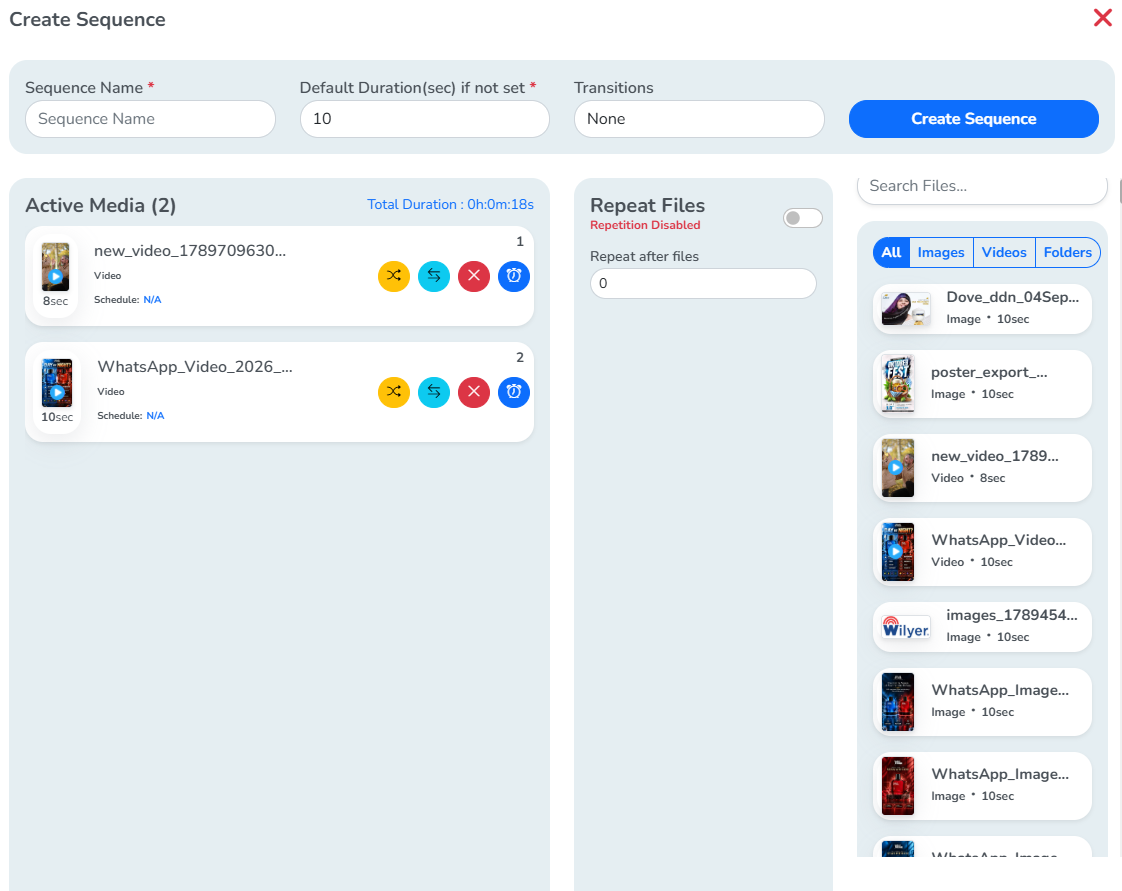Click the Create Sequence button
1122x891 pixels.
click(x=974, y=119)
